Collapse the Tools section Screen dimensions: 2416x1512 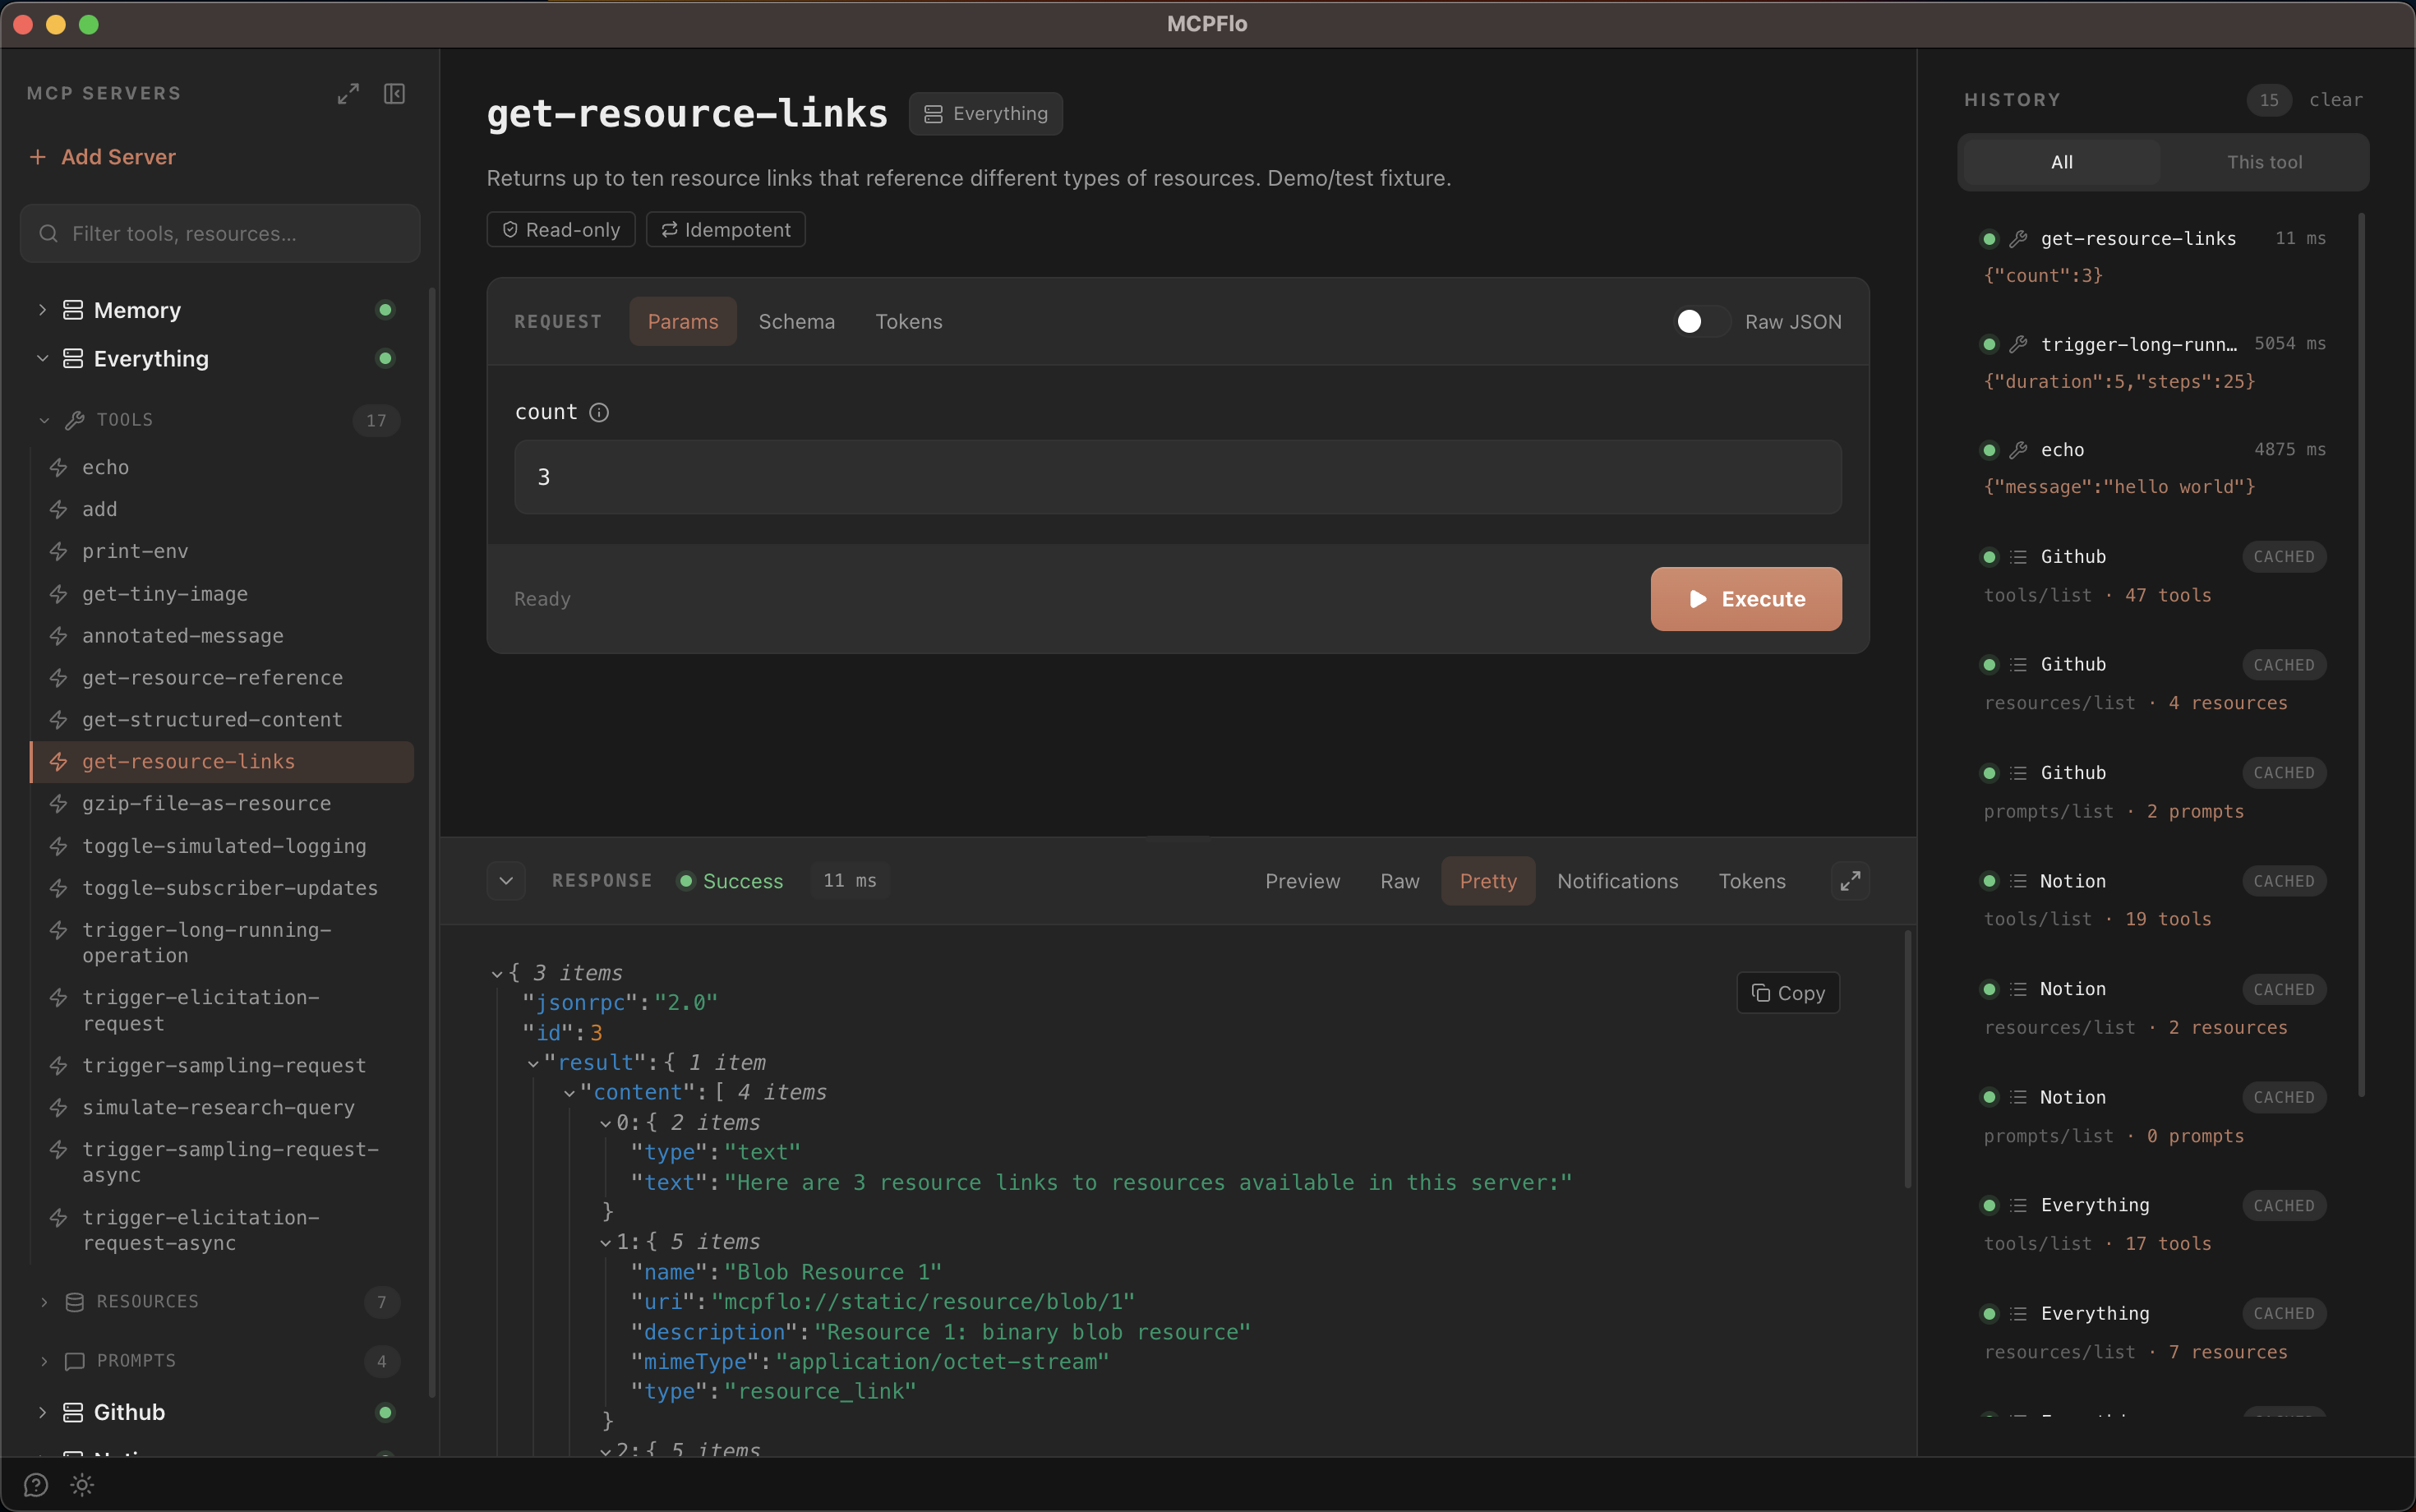[44, 420]
